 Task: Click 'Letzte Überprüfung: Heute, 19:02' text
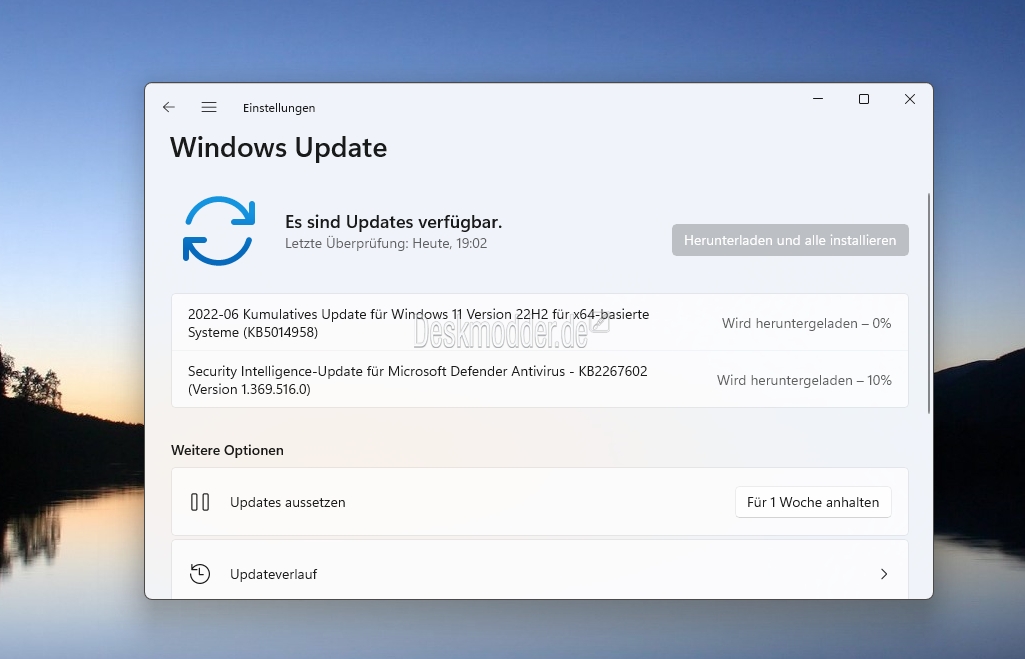coord(386,243)
